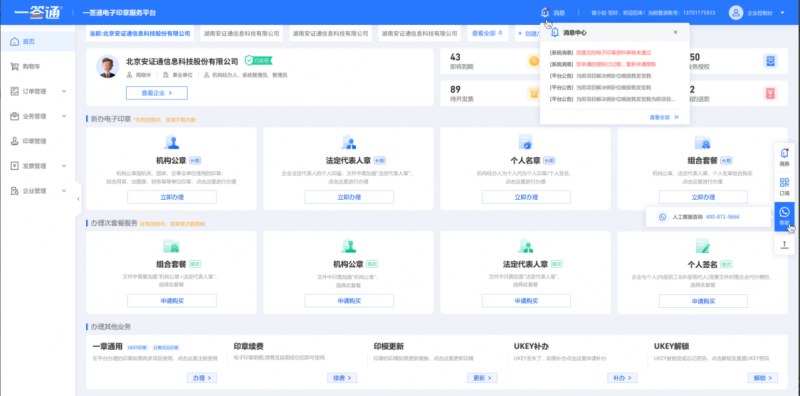Click 申请购买 under per-use 机构公章
The image size is (800, 396).
coord(349,301)
